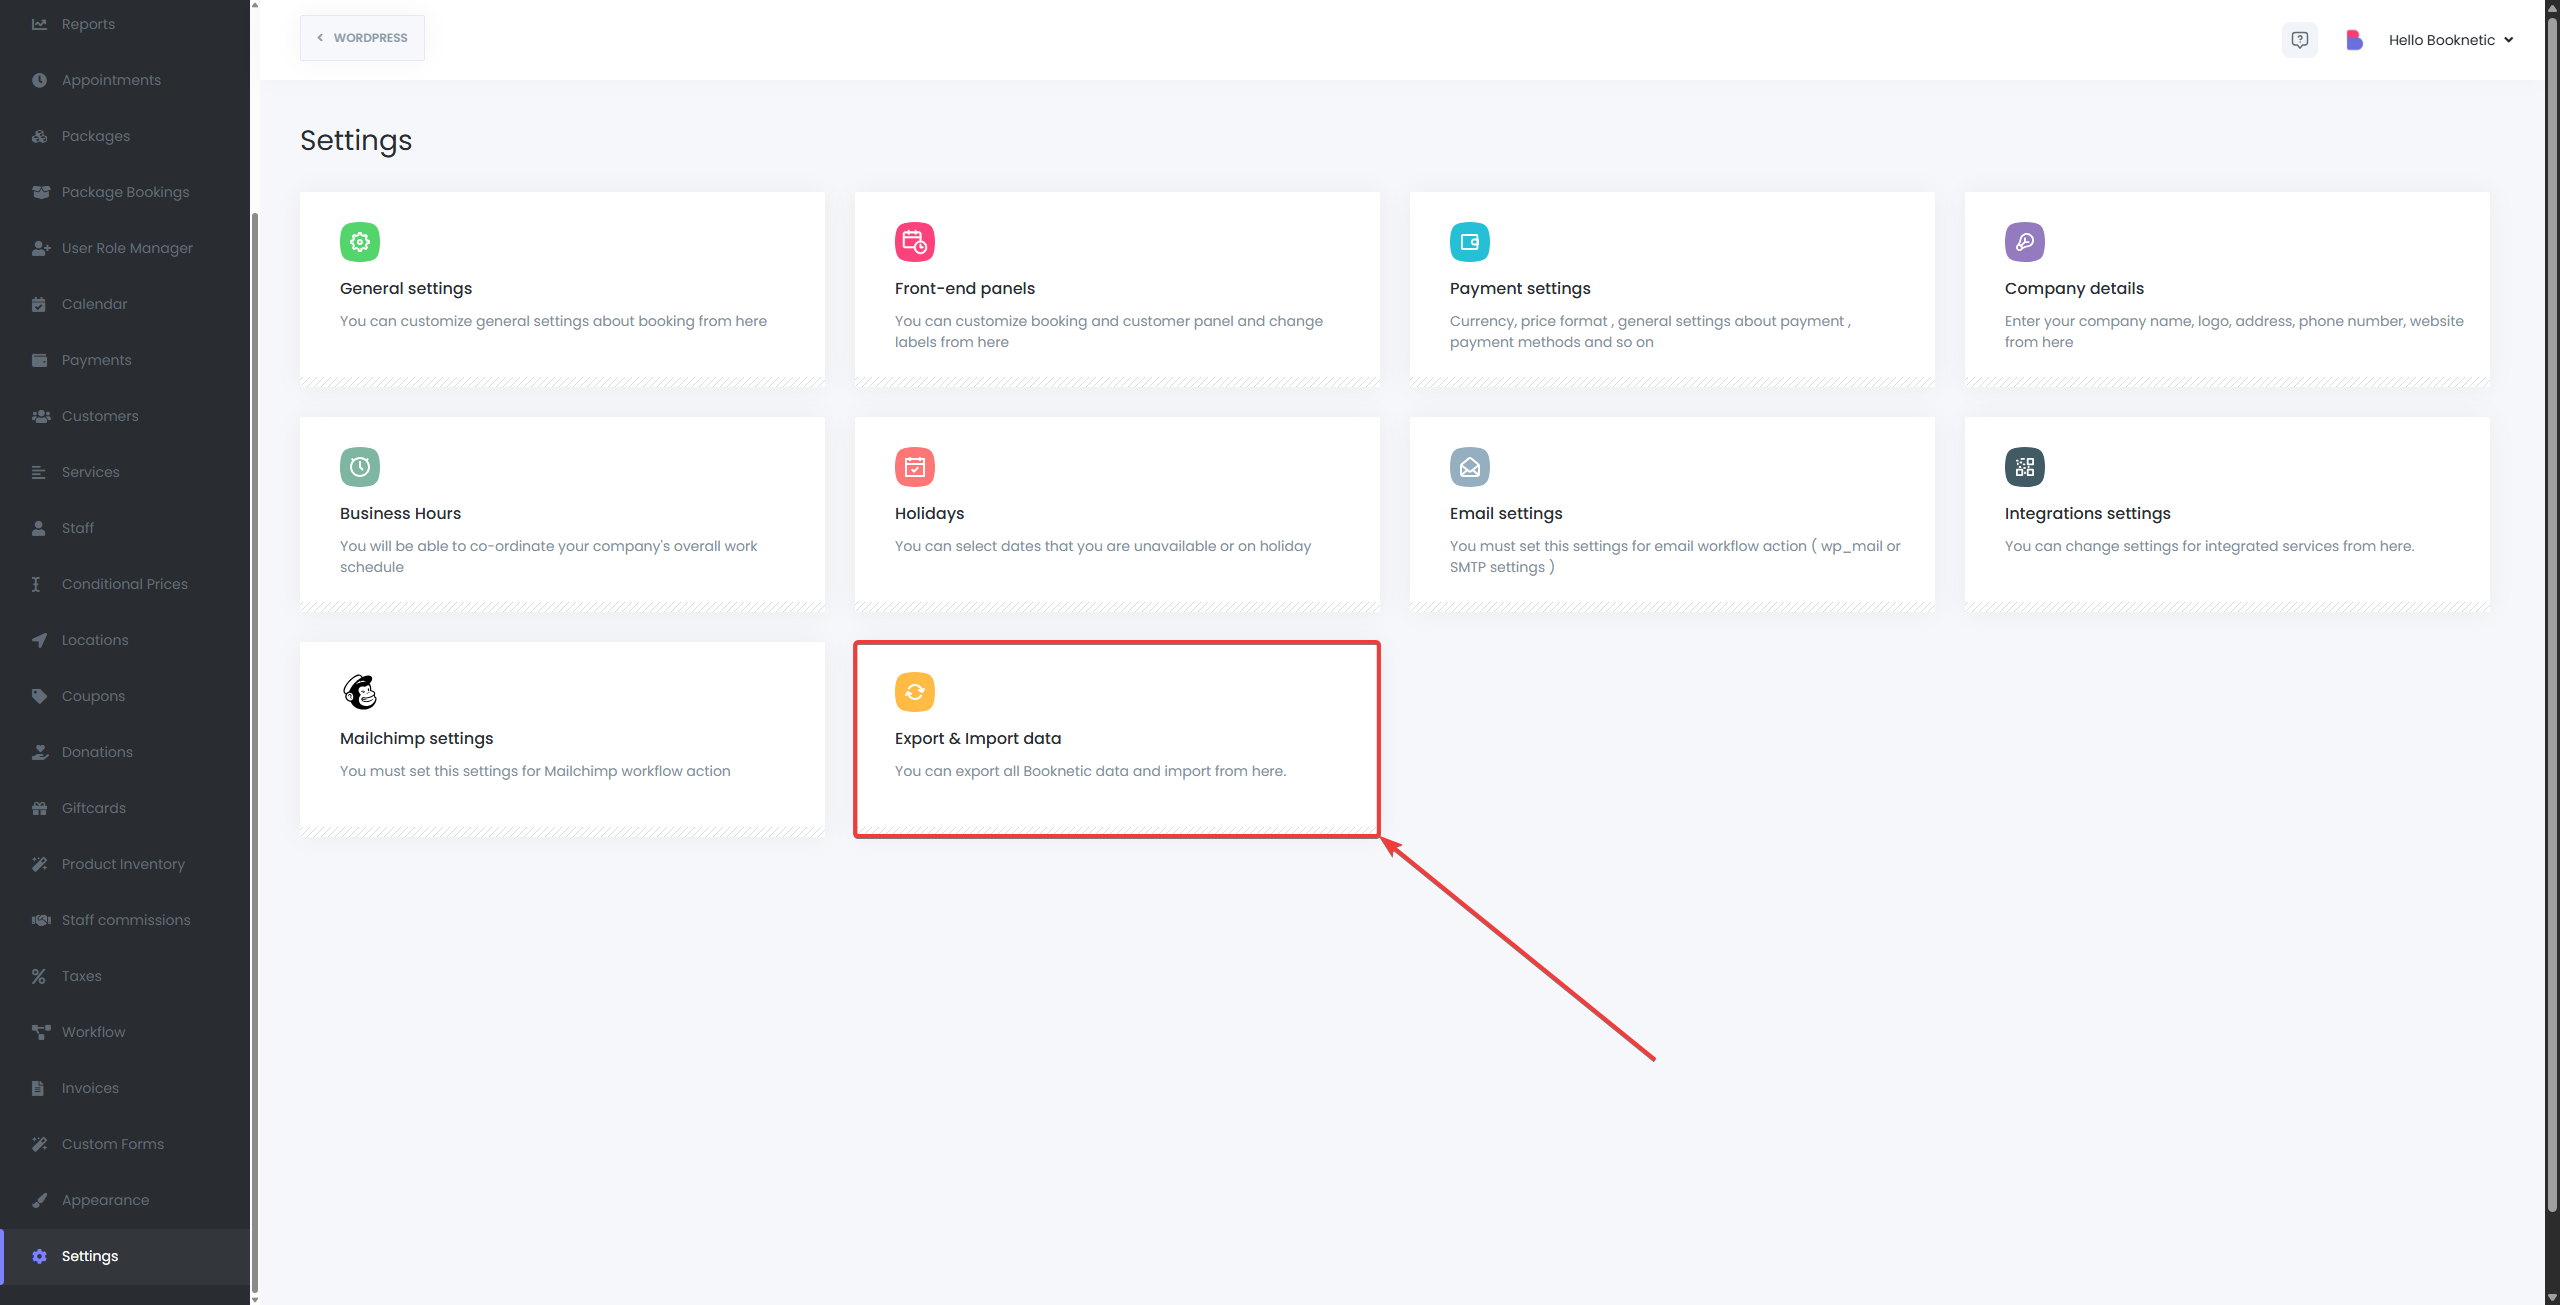
Task: Click the Mailchimp monkey logo icon
Action: tap(359, 692)
